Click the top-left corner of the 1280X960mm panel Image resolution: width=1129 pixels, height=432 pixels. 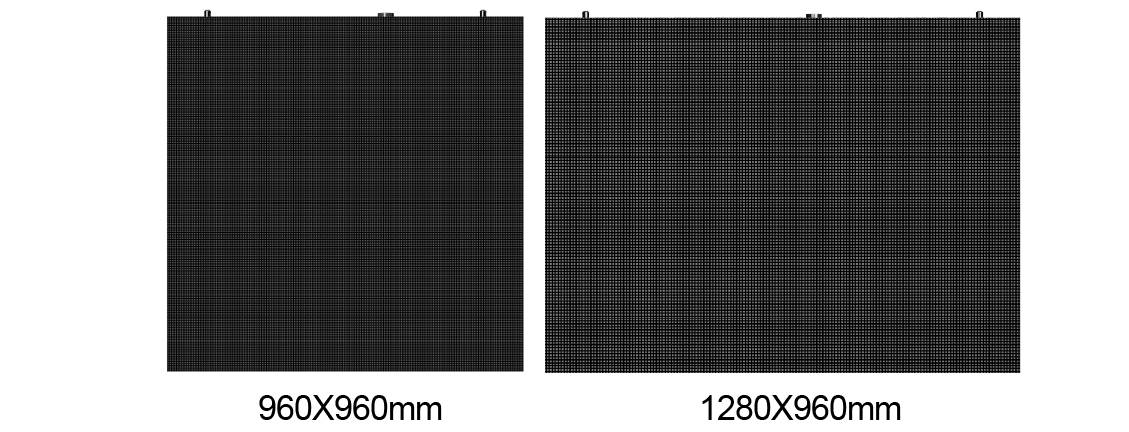[x=547, y=20]
